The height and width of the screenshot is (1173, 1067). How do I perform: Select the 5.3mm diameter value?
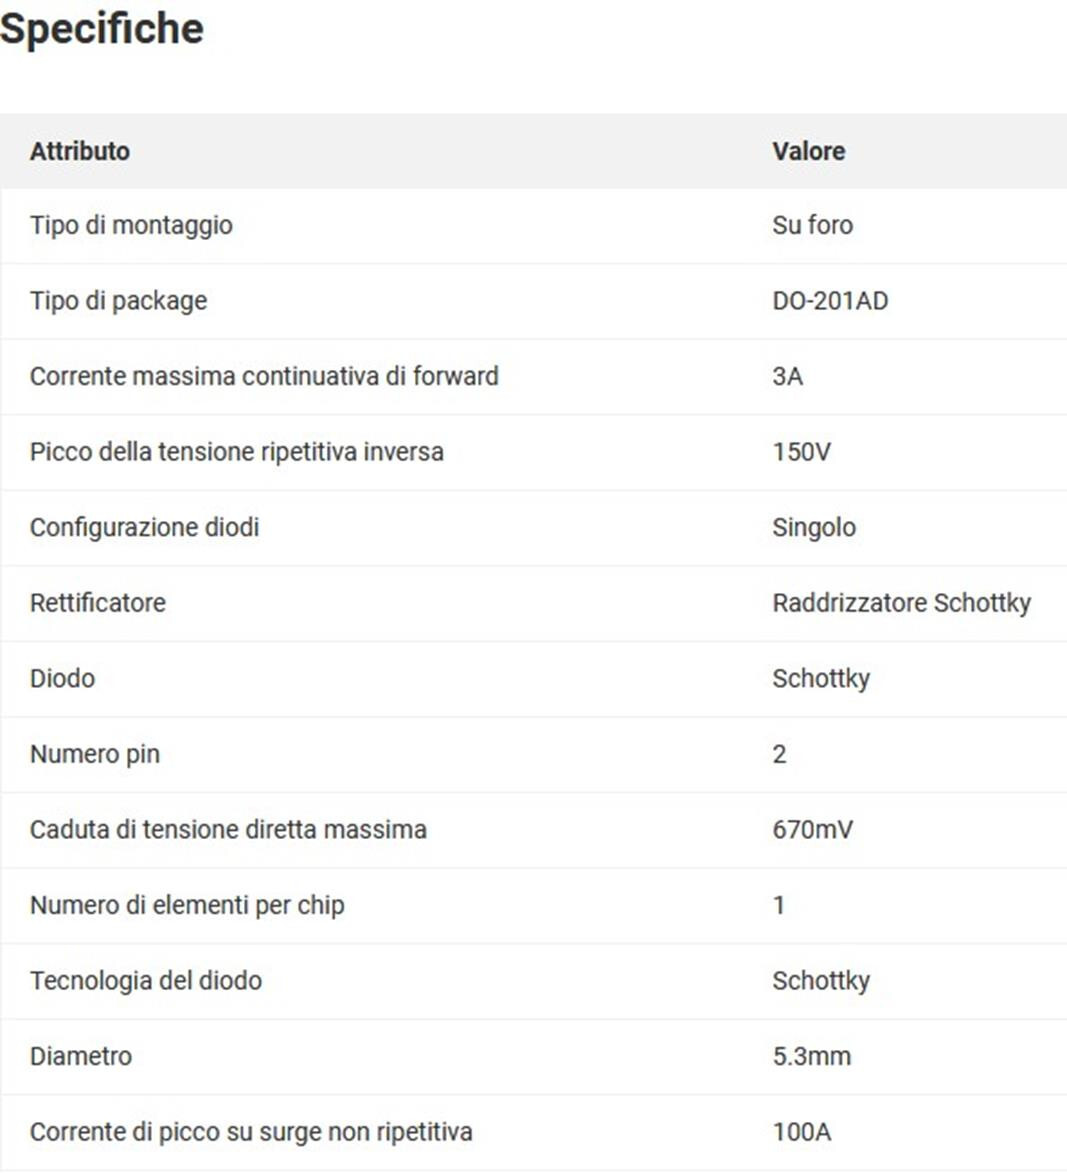(x=812, y=1056)
